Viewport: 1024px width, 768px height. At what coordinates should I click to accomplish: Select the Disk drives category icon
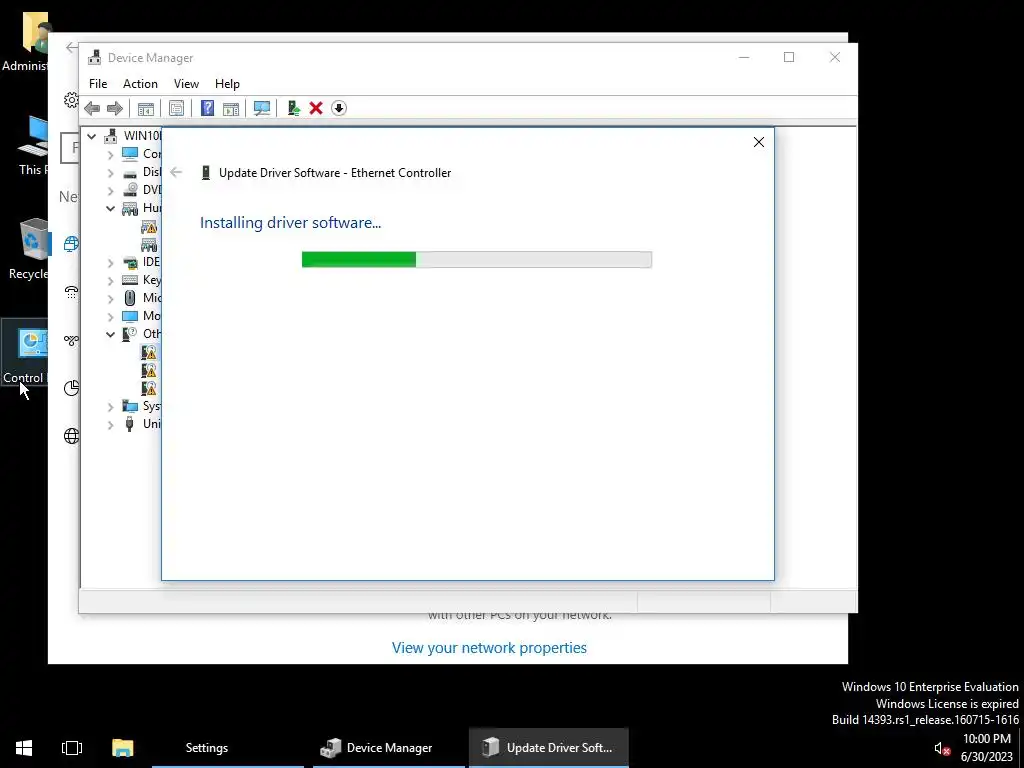tap(130, 172)
